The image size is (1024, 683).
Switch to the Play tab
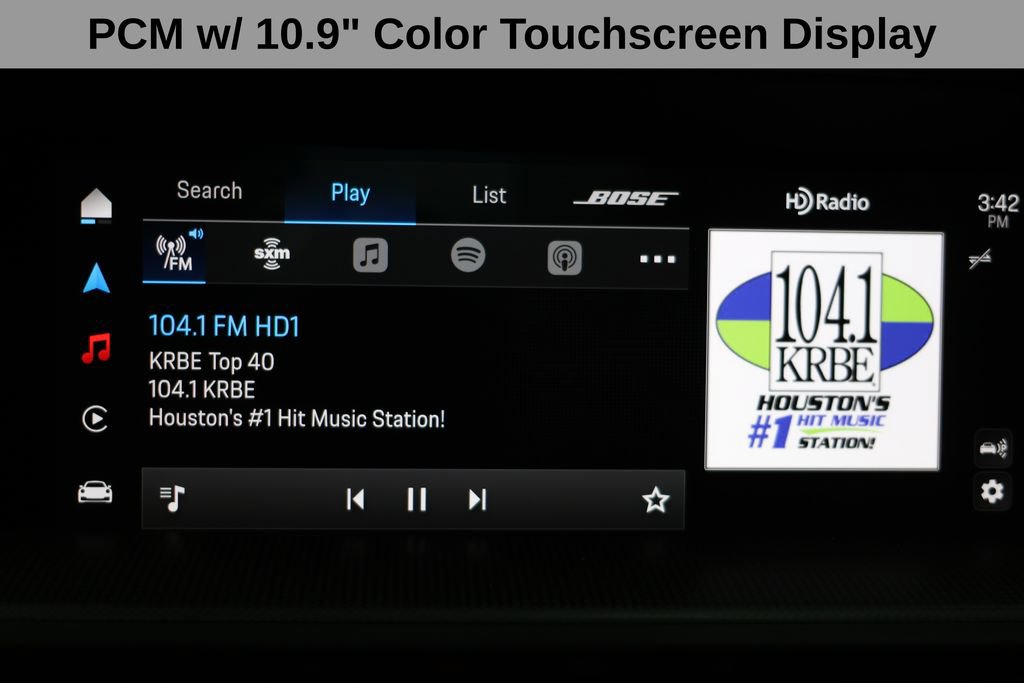(x=350, y=193)
